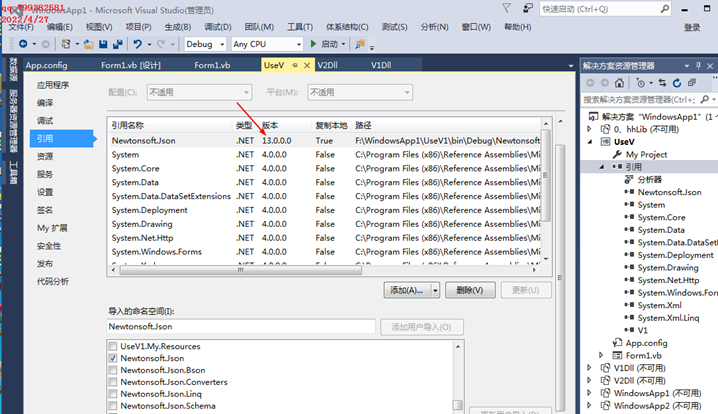Click the find-in-files toolbar icon
The height and width of the screenshot is (414, 718).
point(360,44)
